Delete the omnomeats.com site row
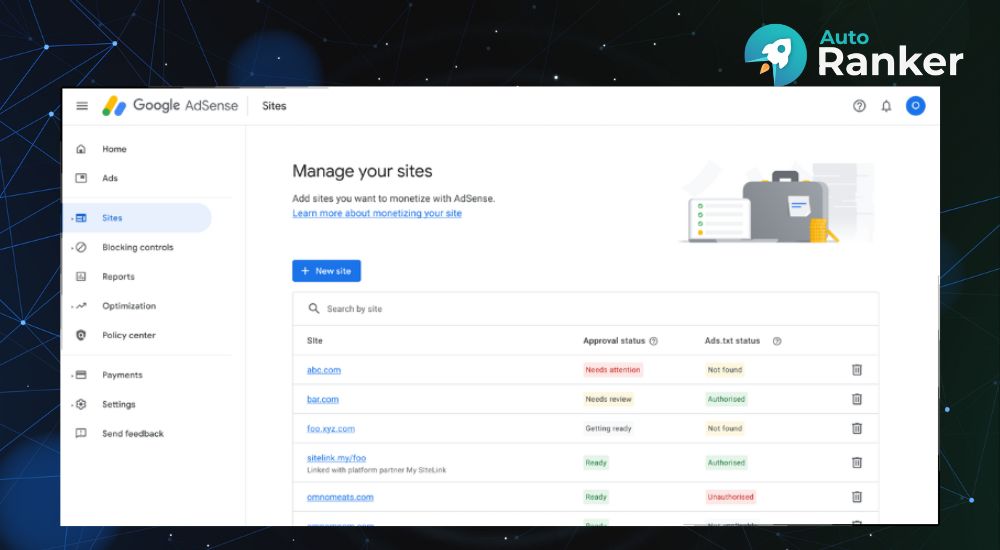 click(857, 497)
